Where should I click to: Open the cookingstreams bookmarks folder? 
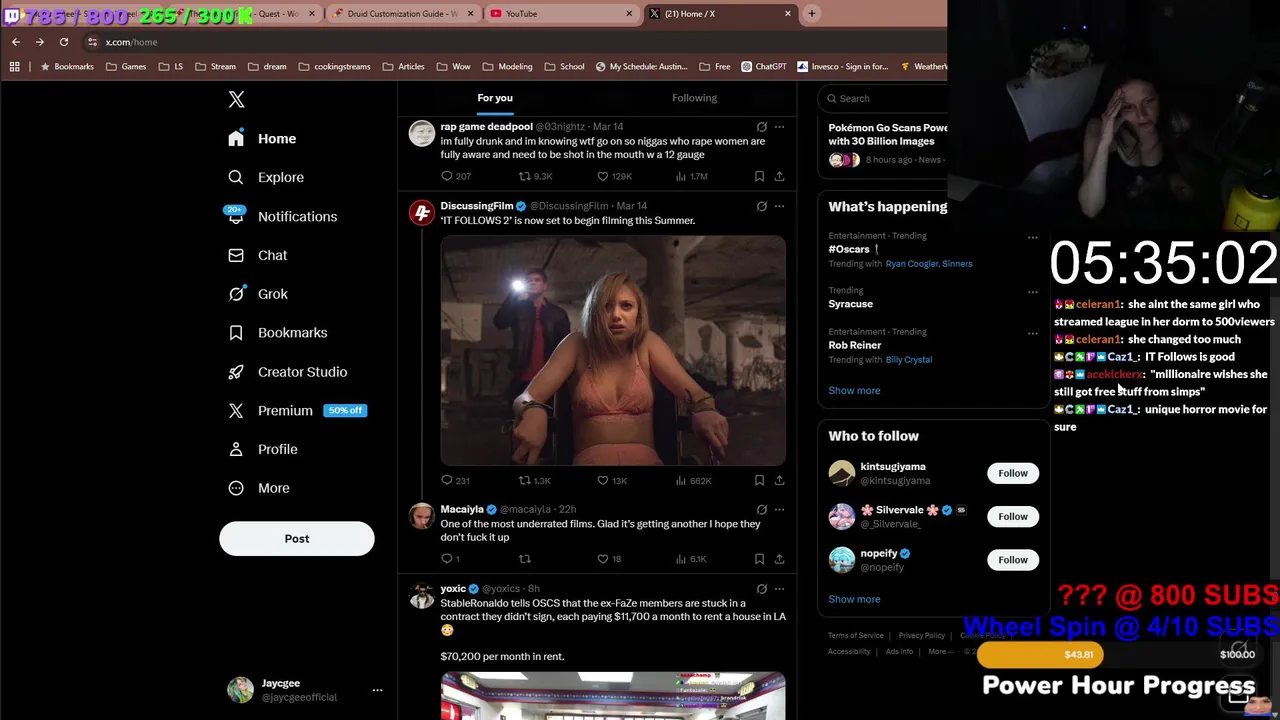(334, 67)
